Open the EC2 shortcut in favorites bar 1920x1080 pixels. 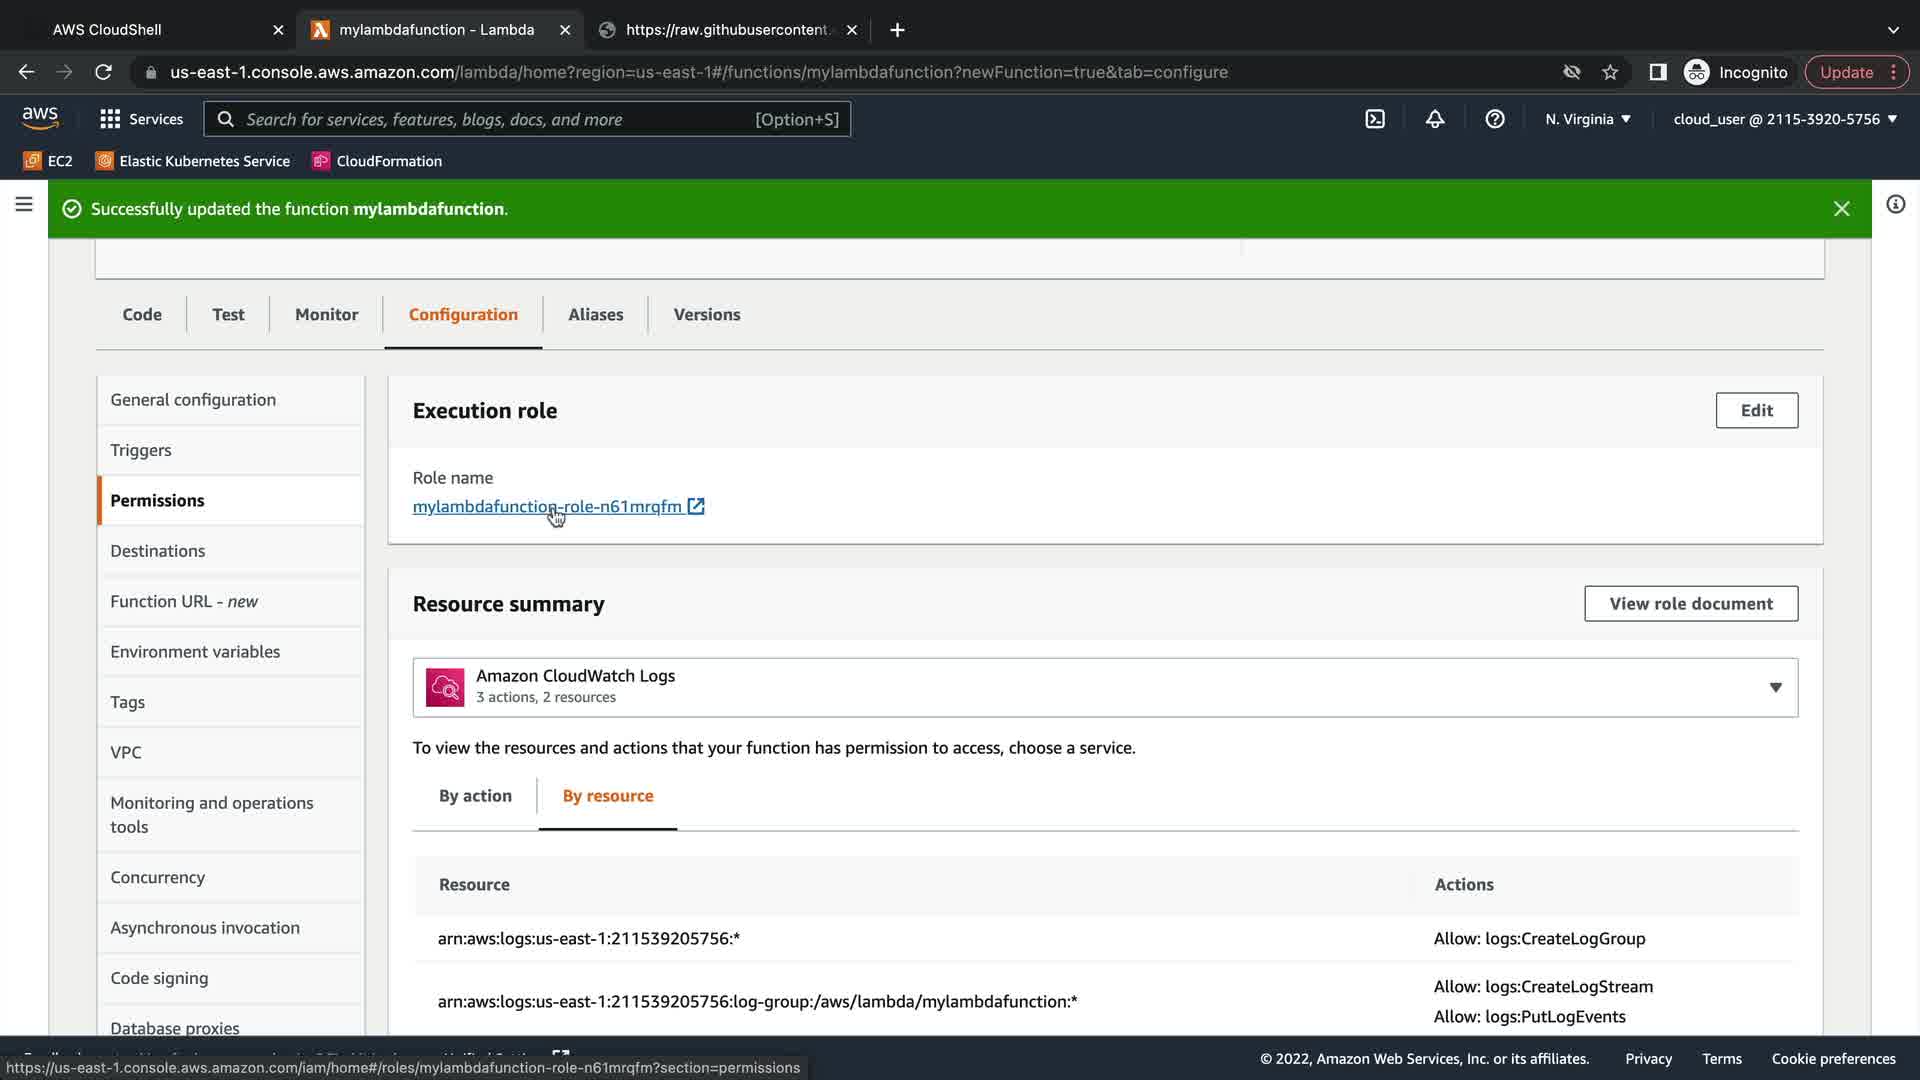(48, 161)
